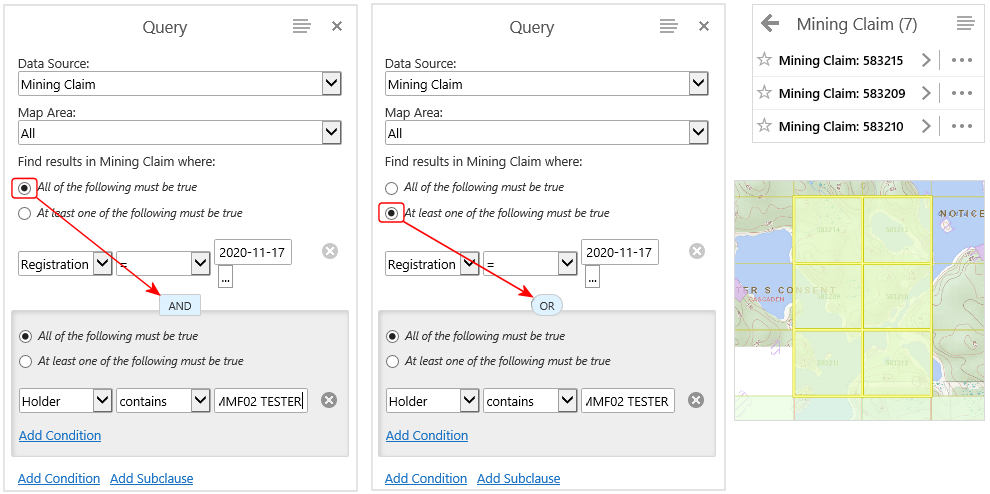The height and width of the screenshot is (494, 990).
Task: Open the Mining Claim results panel menu icon
Action: (x=965, y=23)
